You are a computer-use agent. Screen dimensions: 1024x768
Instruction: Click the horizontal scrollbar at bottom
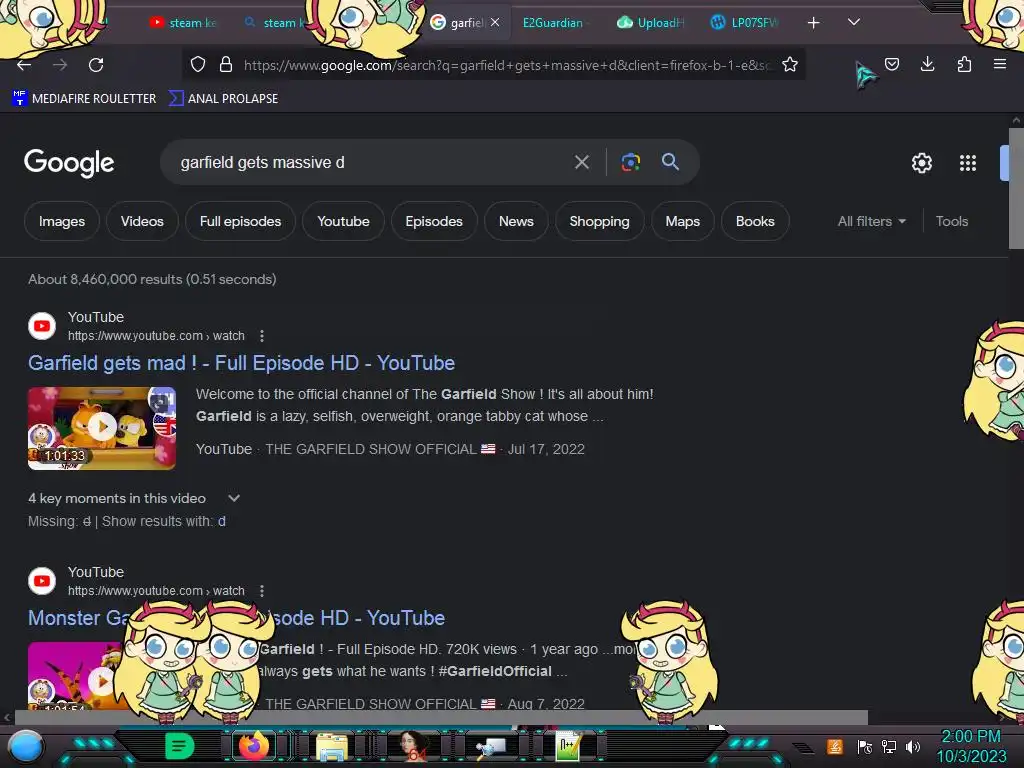[441, 718]
